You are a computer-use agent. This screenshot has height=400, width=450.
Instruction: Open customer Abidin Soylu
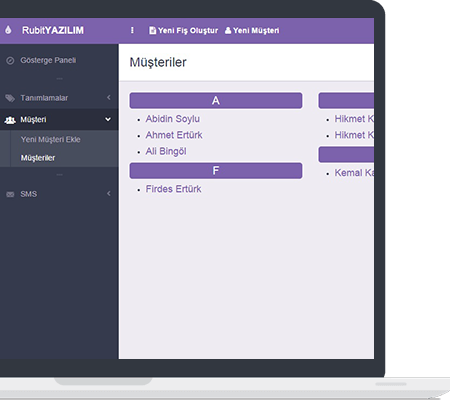point(173,119)
